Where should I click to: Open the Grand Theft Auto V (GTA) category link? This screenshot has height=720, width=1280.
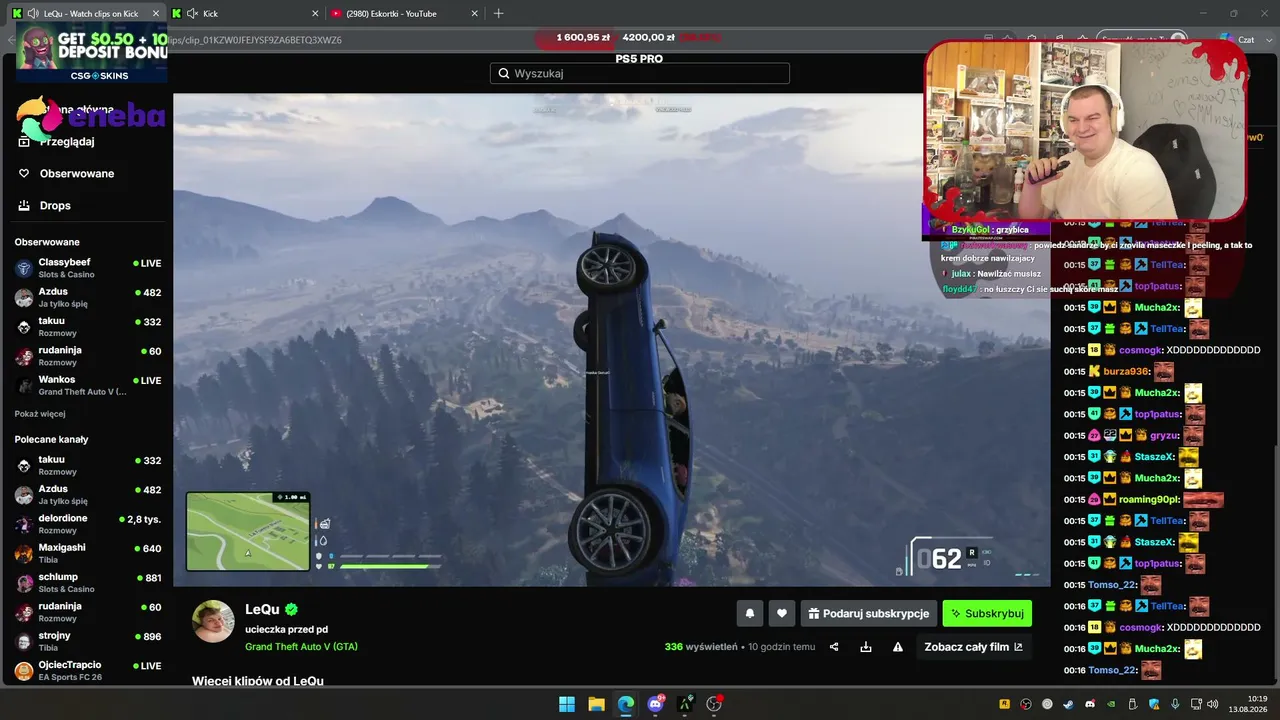tap(301, 646)
